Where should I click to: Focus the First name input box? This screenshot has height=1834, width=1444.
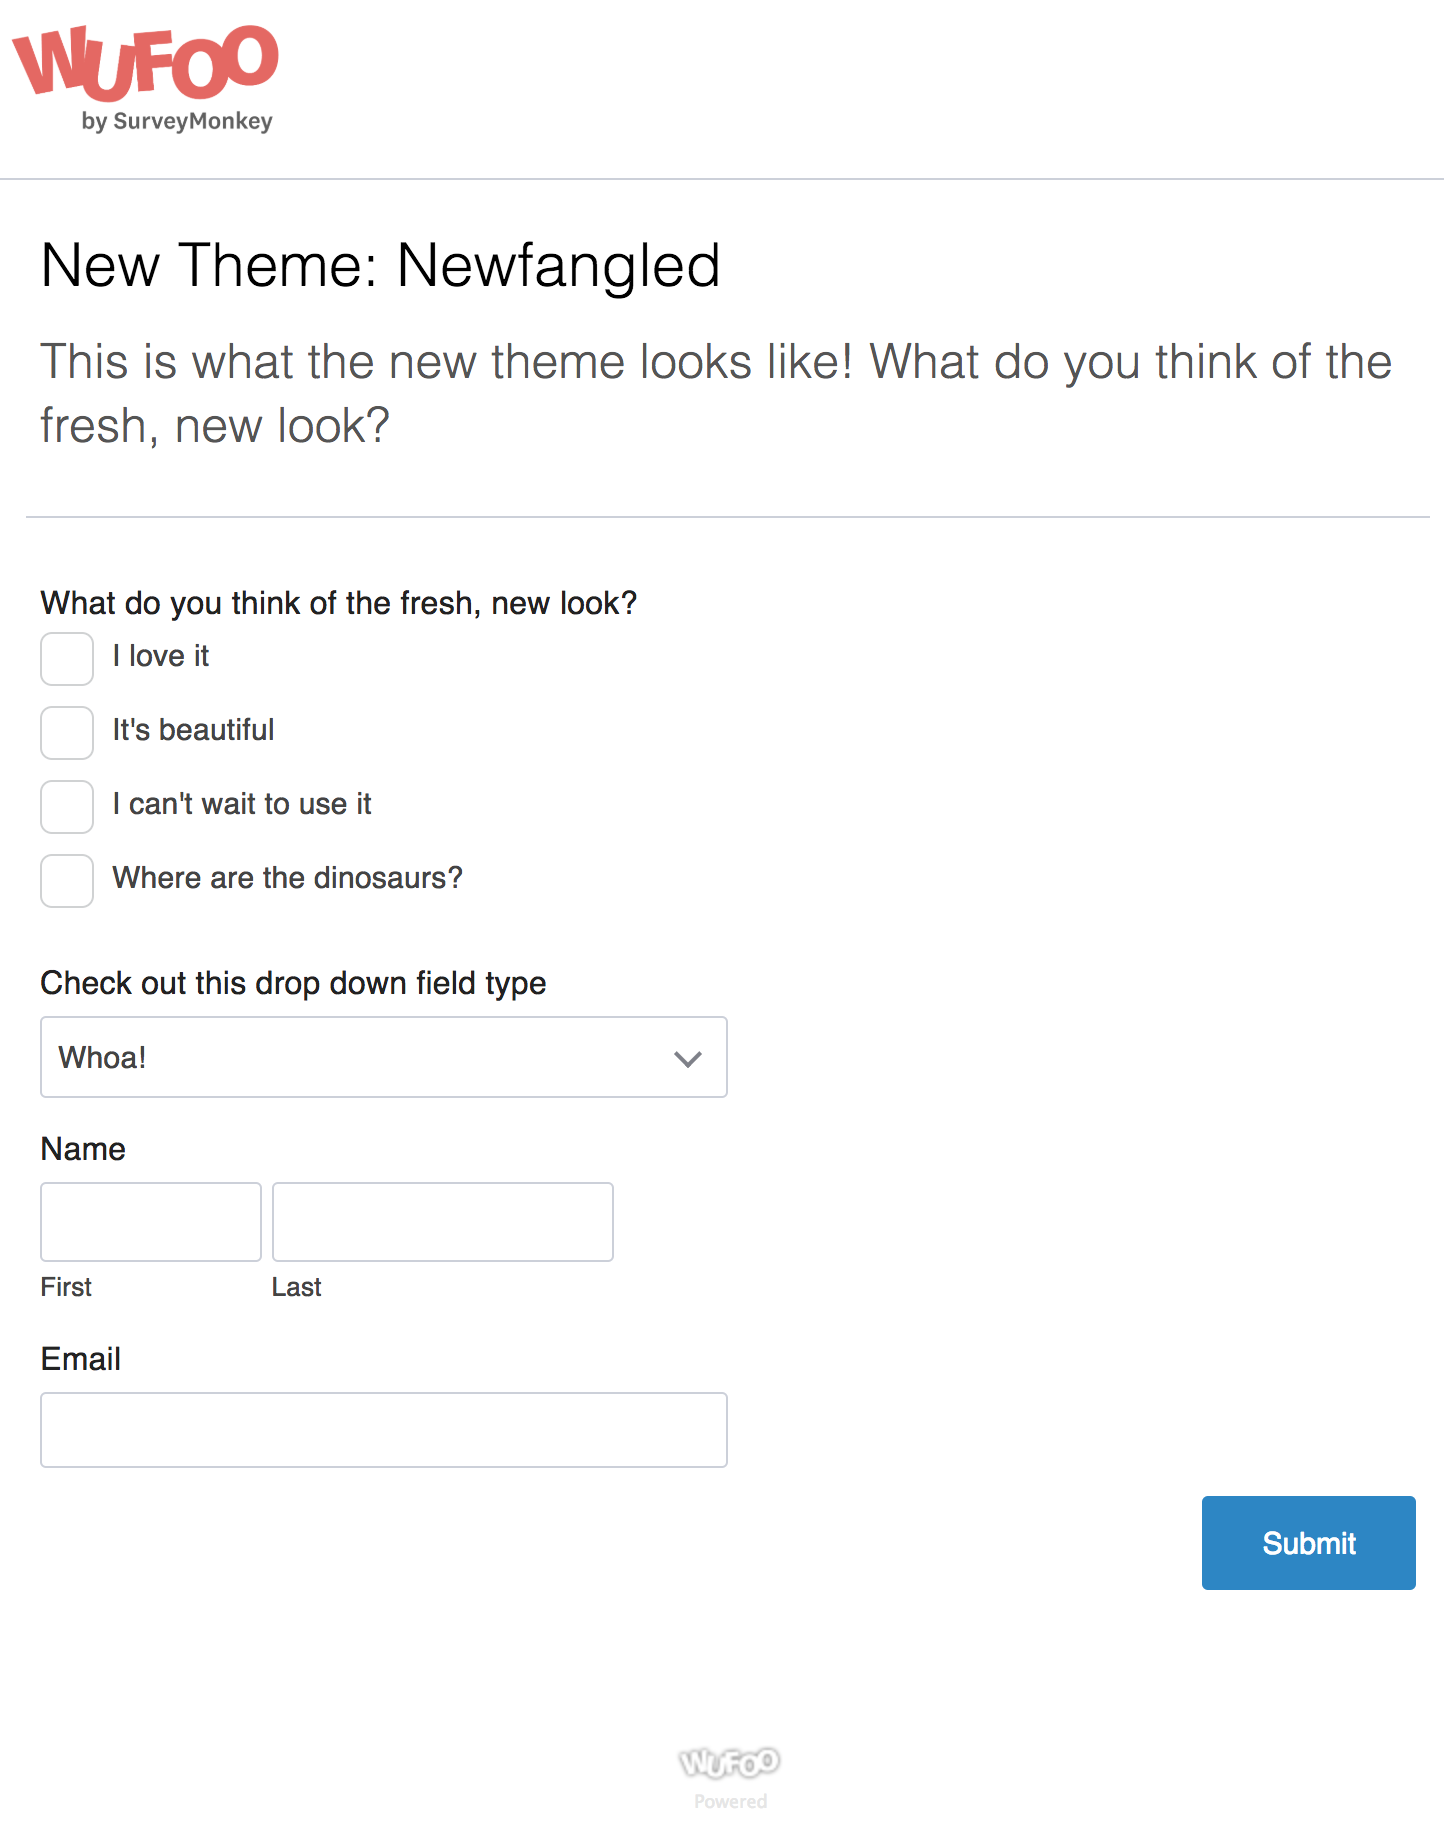[x=151, y=1222]
